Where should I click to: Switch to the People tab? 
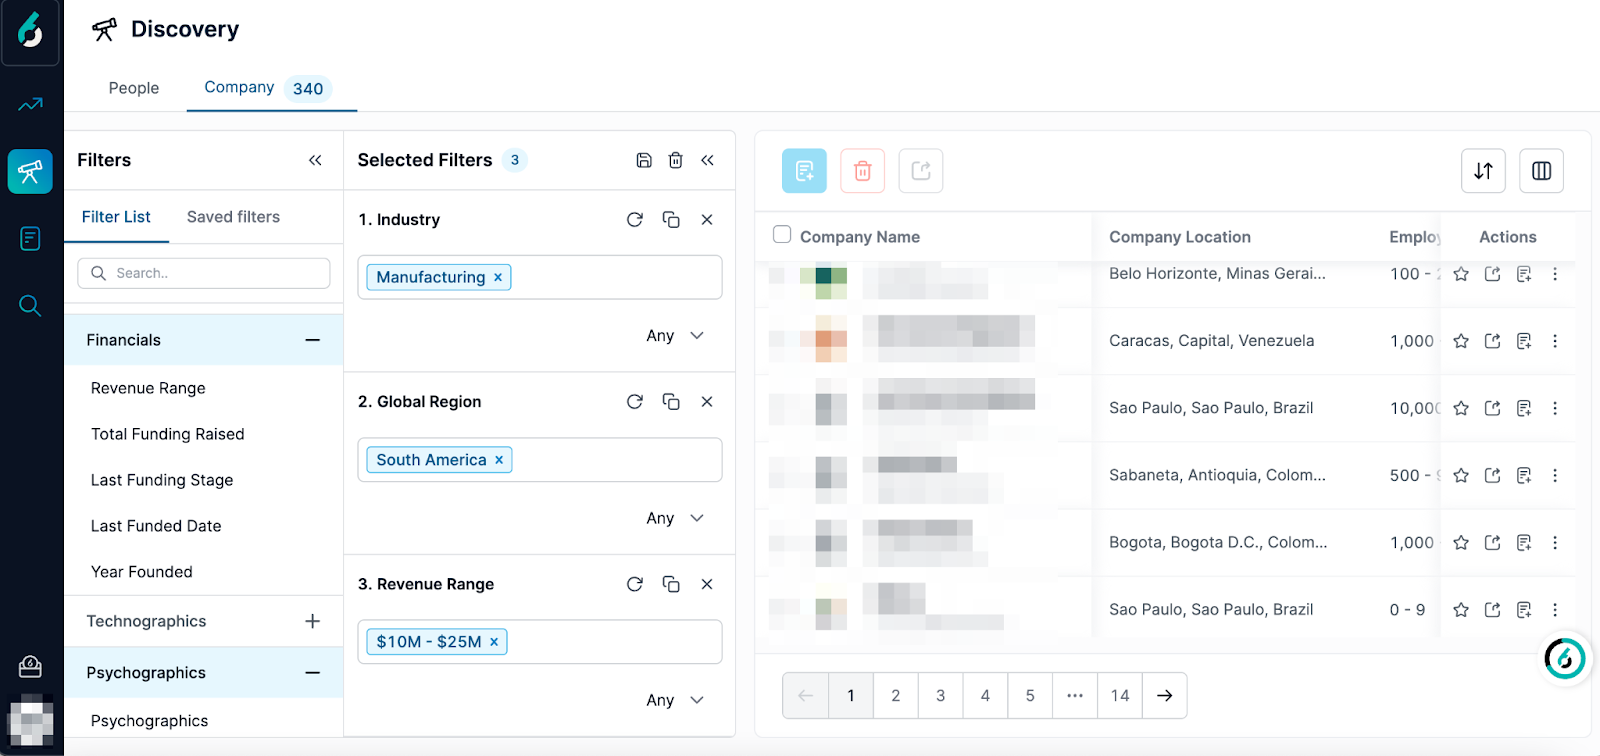click(x=134, y=88)
